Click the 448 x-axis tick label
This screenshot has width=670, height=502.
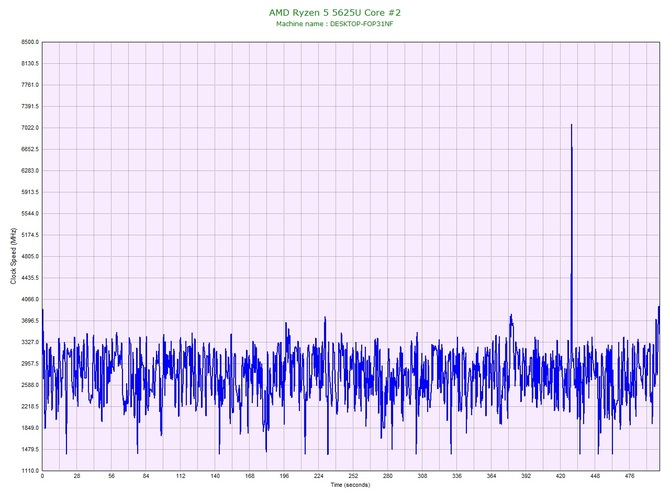(x=595, y=476)
